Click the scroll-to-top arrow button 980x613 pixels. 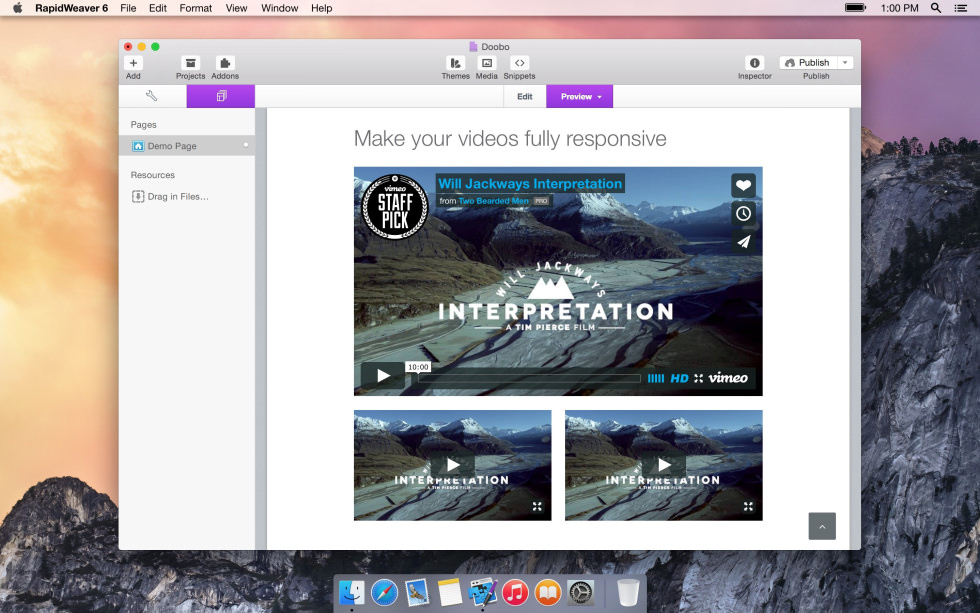tap(822, 526)
